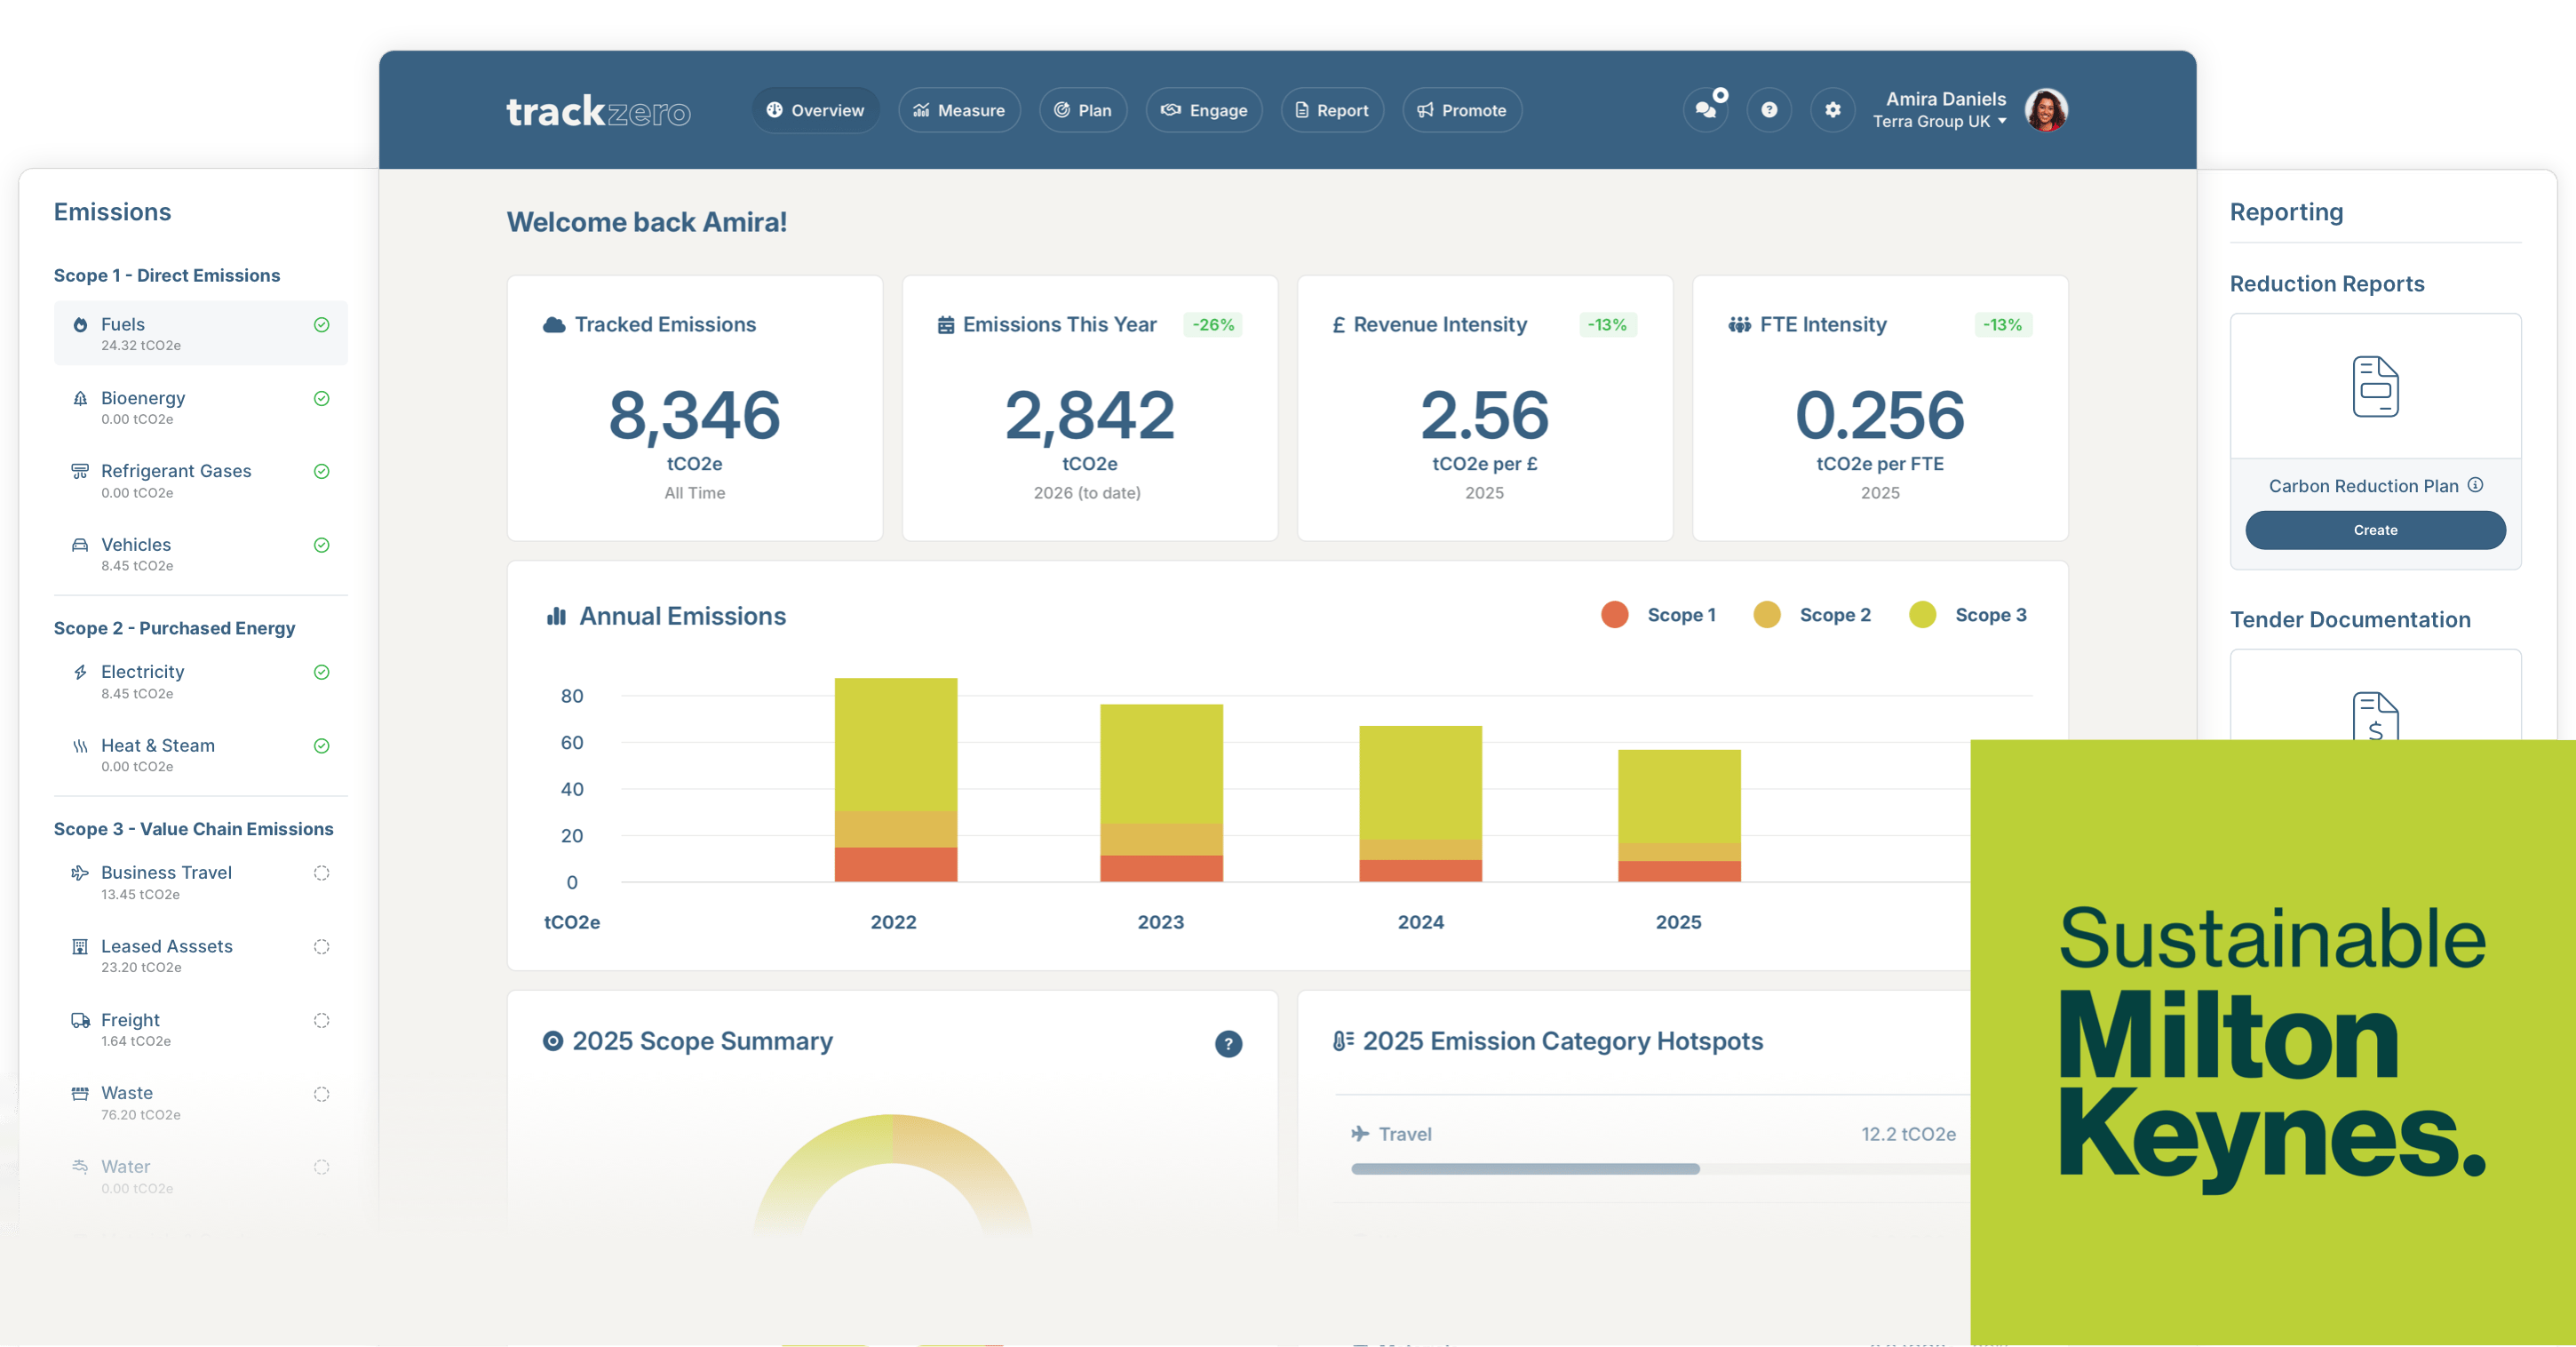
Task: Expand the Terra Group UK dropdown
Action: click(x=1940, y=122)
